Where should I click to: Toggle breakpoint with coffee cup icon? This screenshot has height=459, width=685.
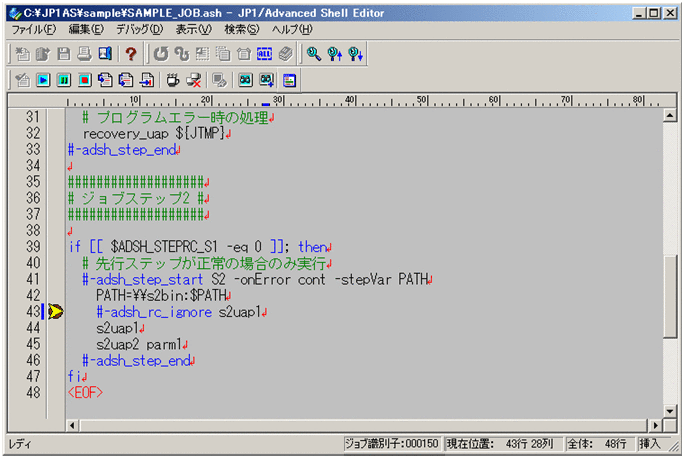[x=173, y=80]
